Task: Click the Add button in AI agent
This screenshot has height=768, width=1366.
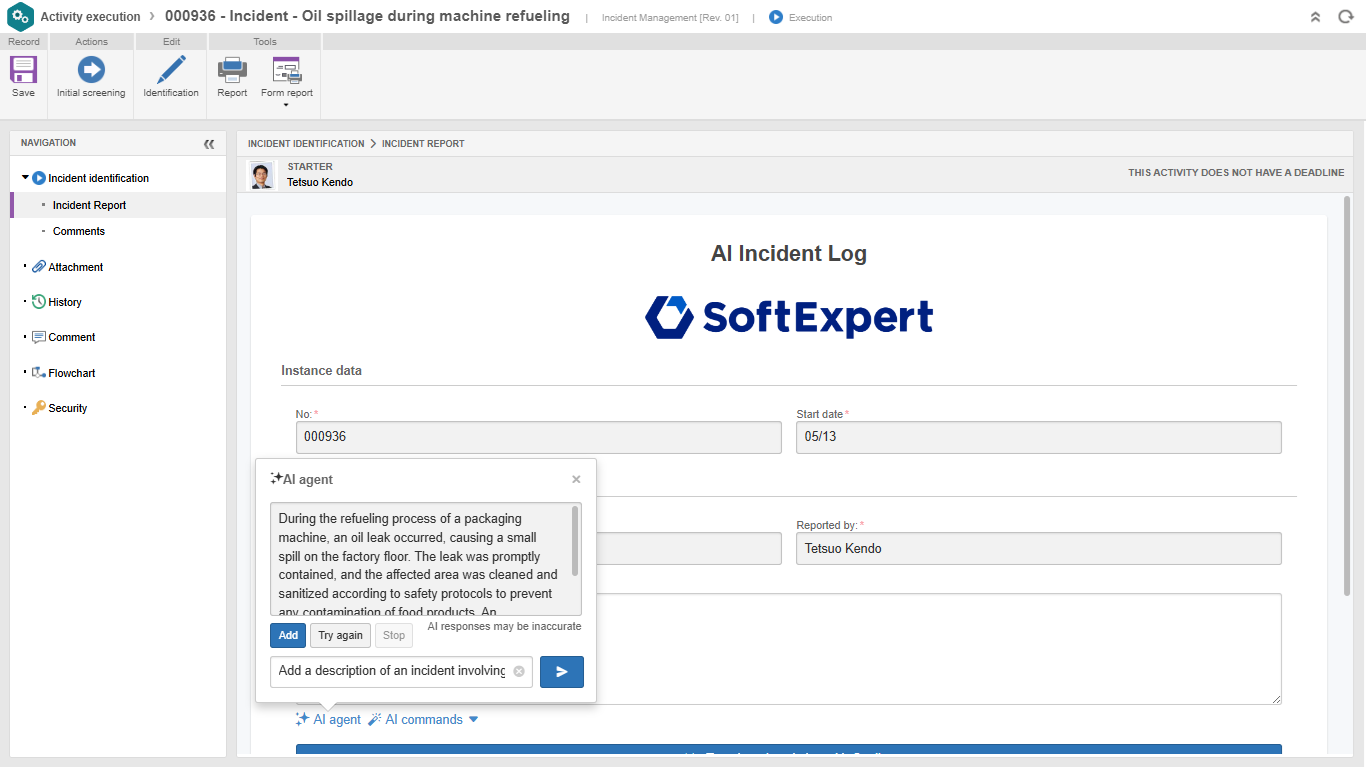Action: coord(288,635)
